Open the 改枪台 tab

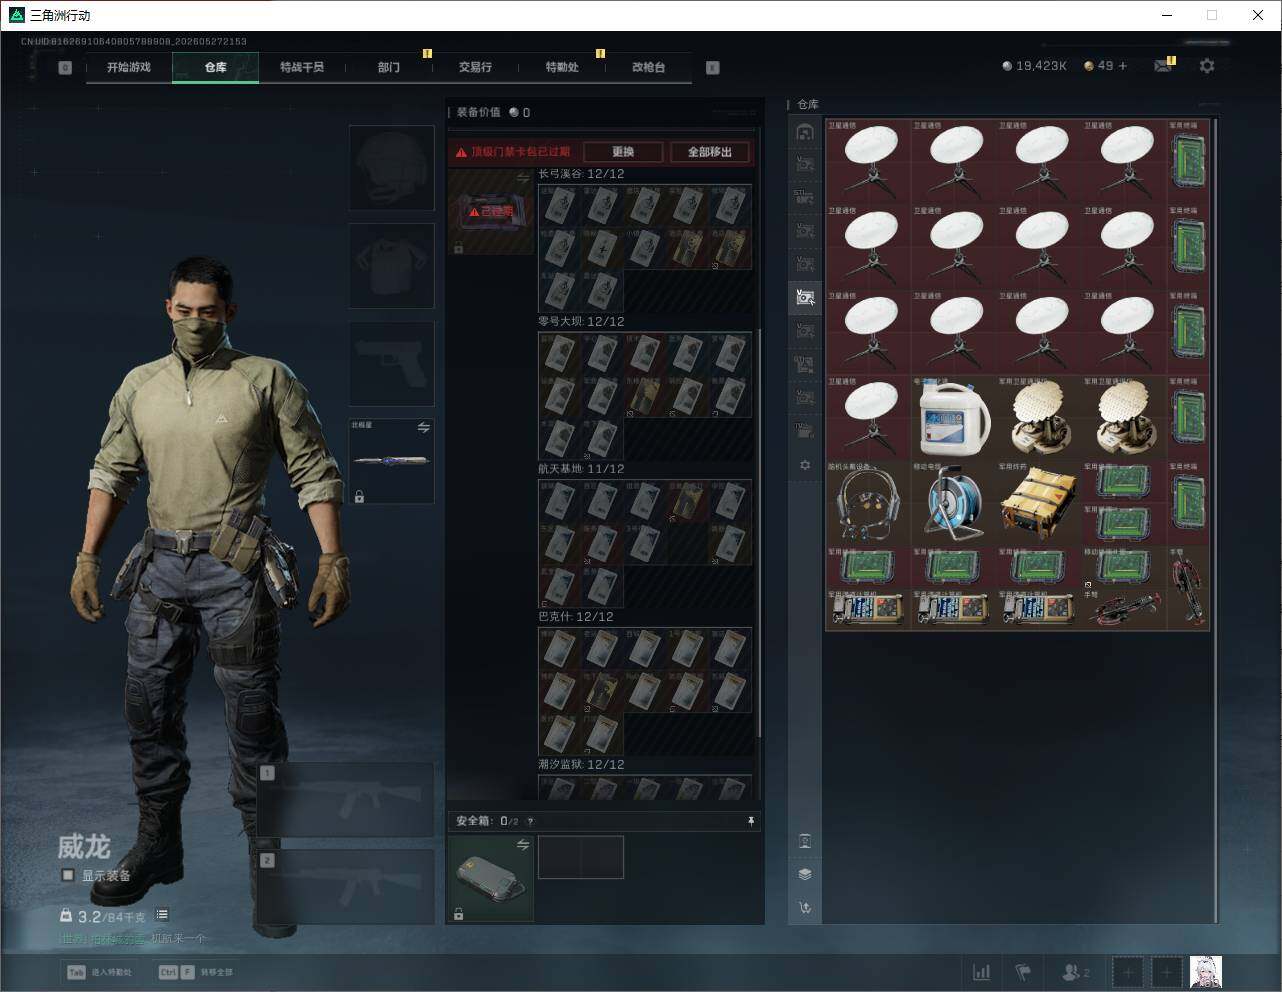tap(648, 68)
